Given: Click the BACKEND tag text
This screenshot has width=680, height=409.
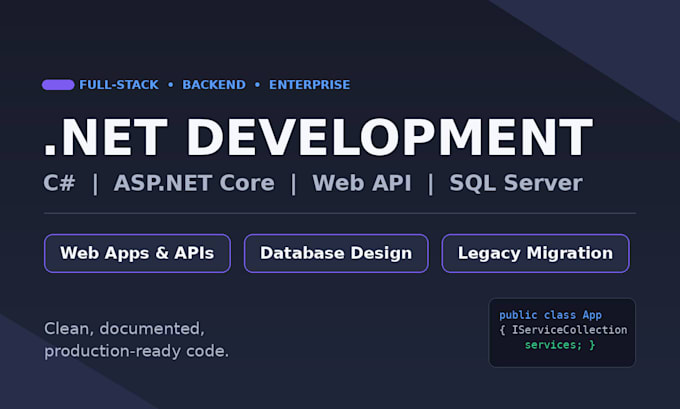Looking at the screenshot, I should pyautogui.click(x=214, y=85).
